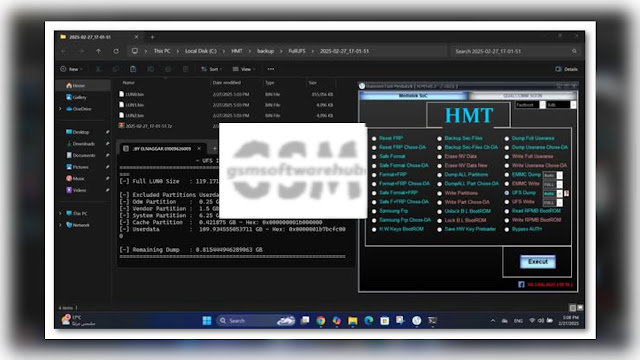The image size is (640, 360).
Task: Click the weather widget on the taskbar
Action: point(78,320)
